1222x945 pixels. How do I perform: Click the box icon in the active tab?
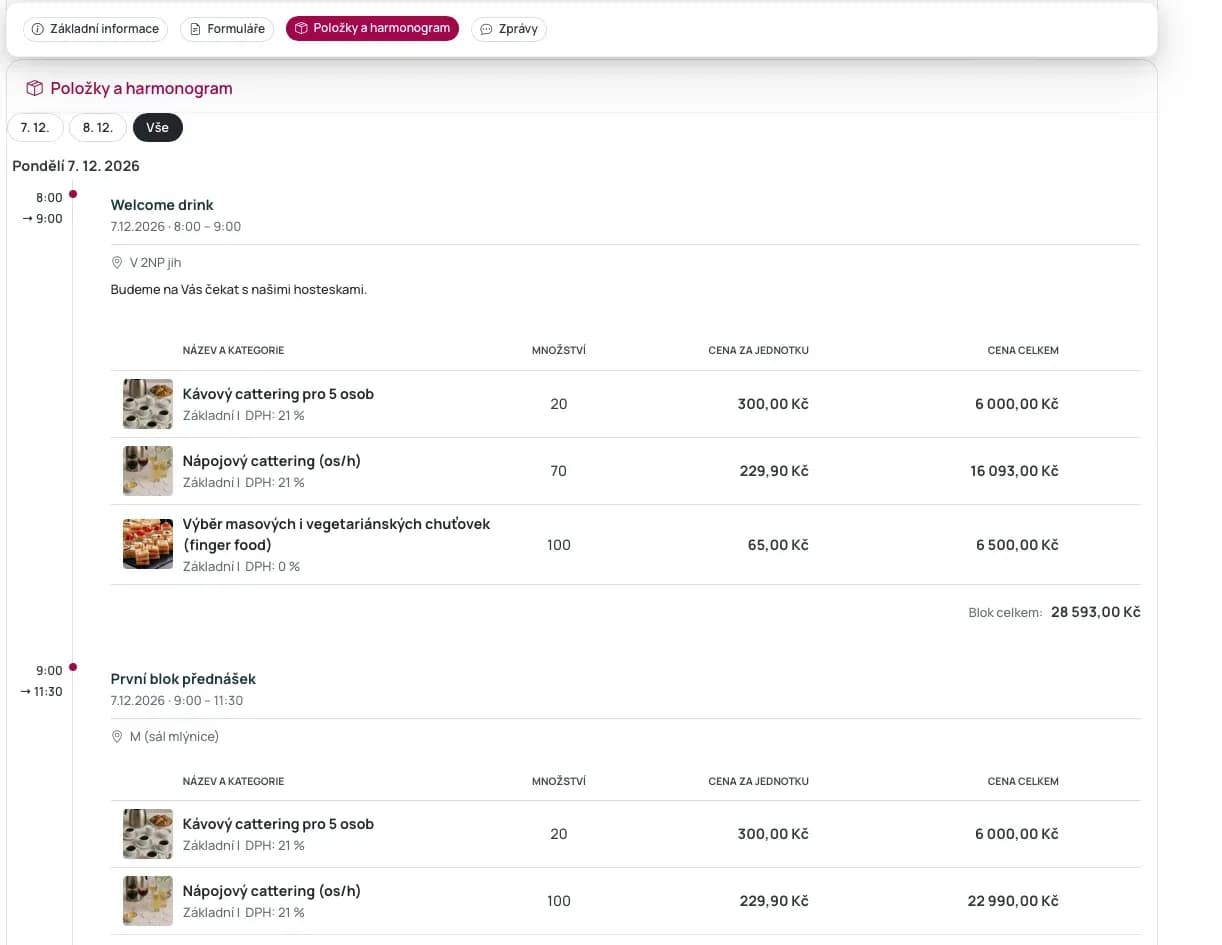pos(301,29)
